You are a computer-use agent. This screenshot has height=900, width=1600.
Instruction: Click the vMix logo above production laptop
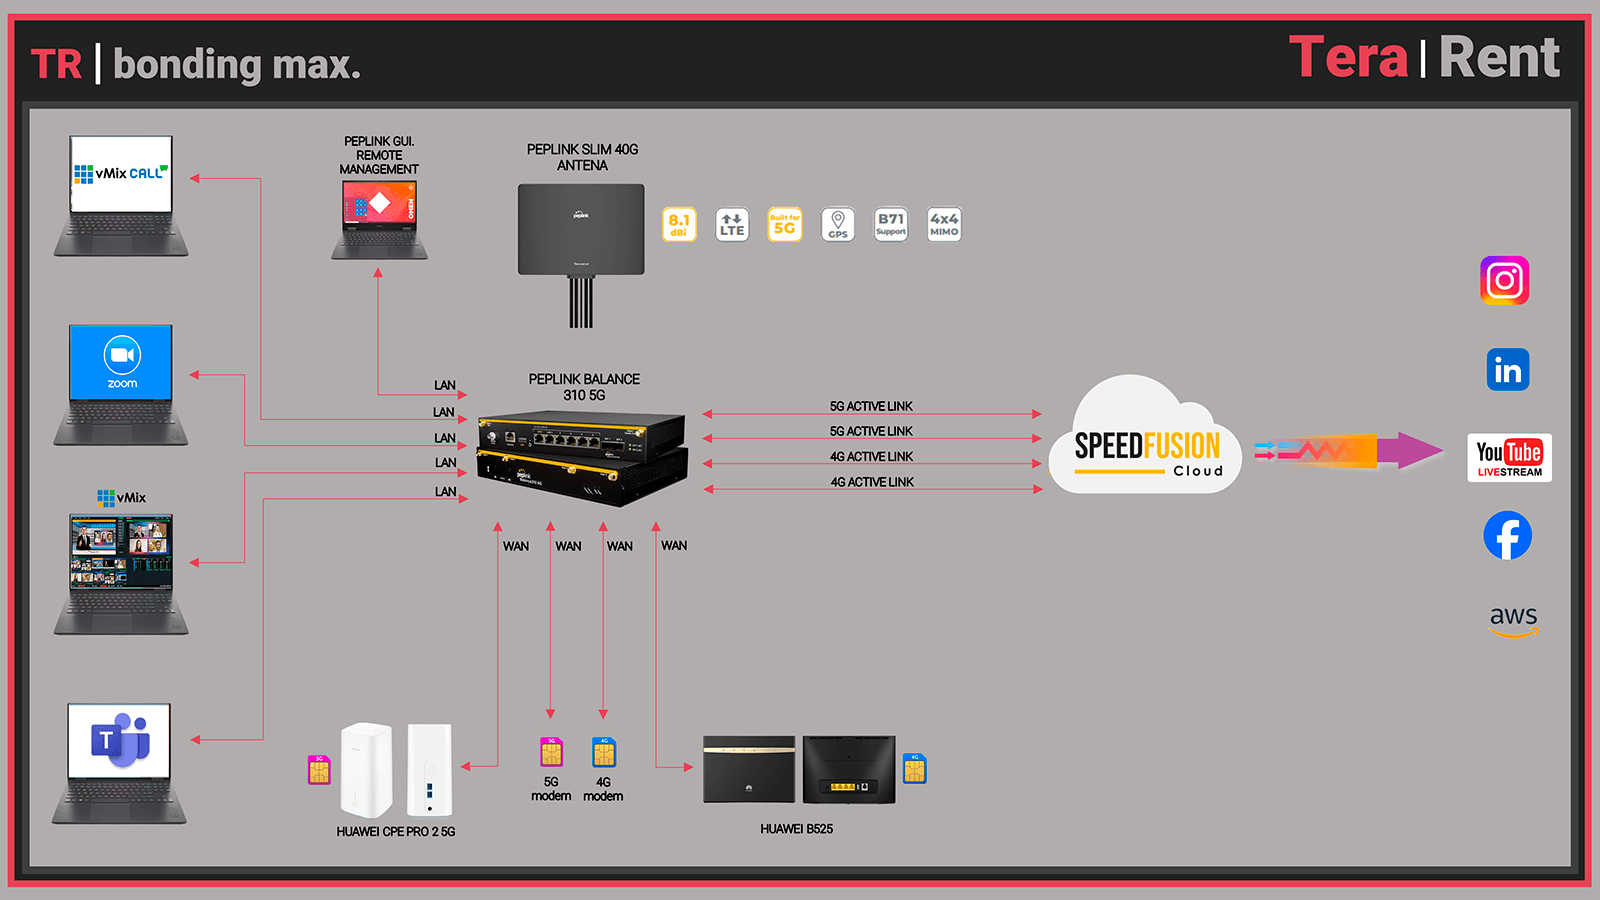(121, 497)
